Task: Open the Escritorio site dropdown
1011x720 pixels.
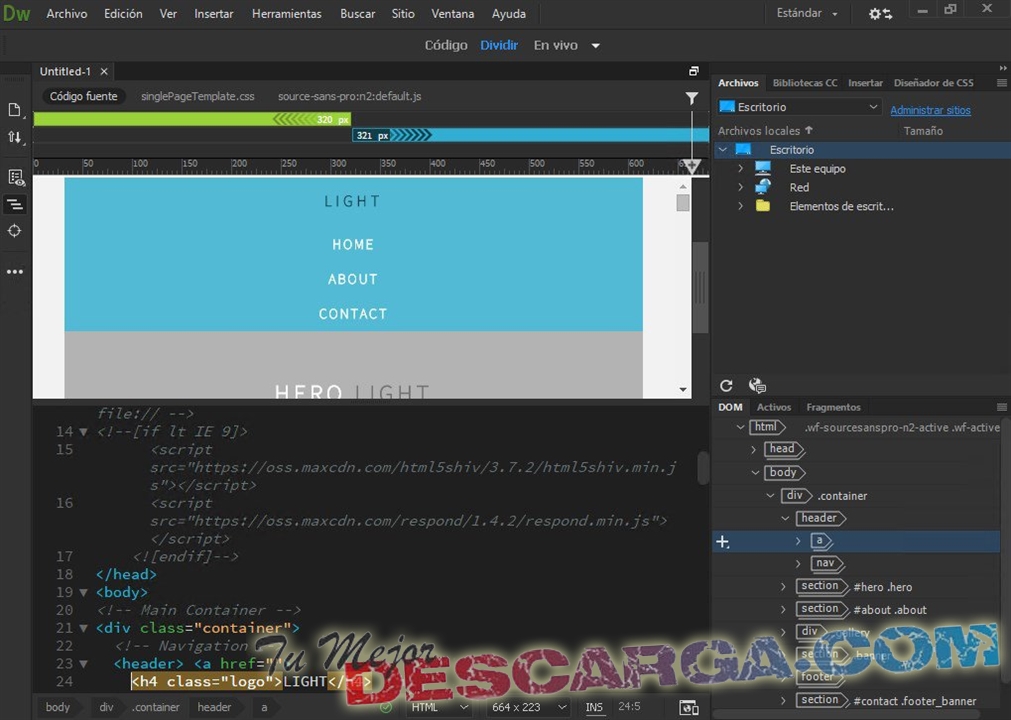Action: tap(799, 107)
